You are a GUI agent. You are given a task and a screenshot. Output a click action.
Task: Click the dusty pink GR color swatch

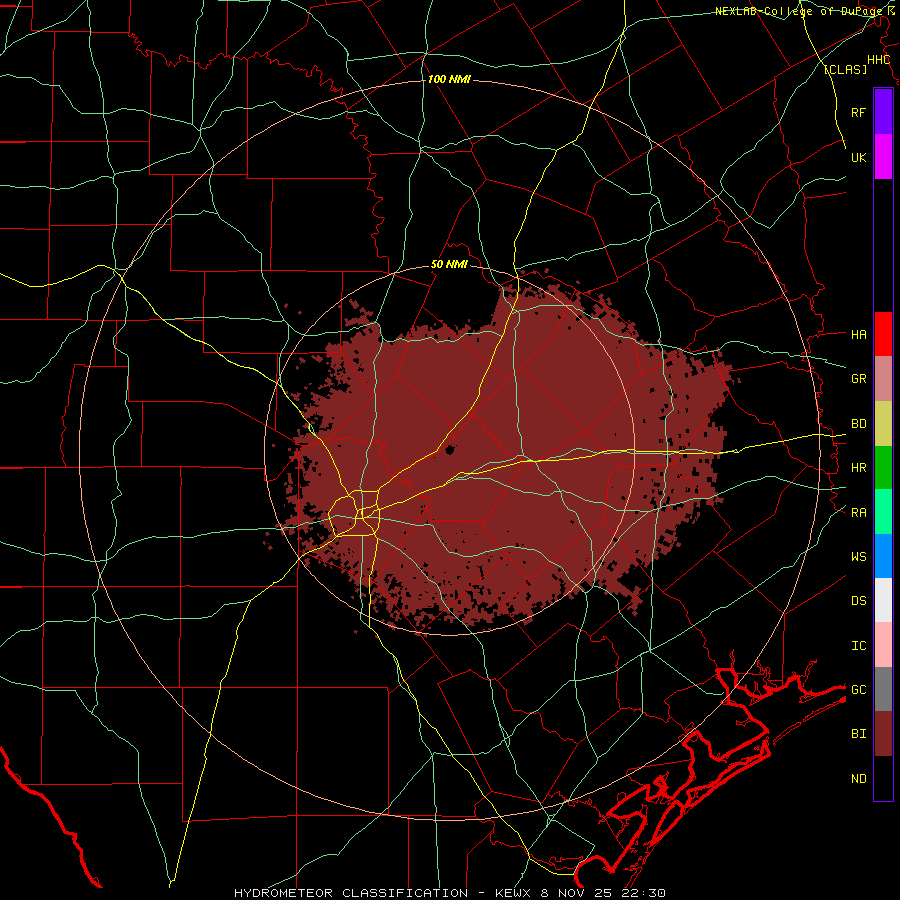[x=883, y=379]
